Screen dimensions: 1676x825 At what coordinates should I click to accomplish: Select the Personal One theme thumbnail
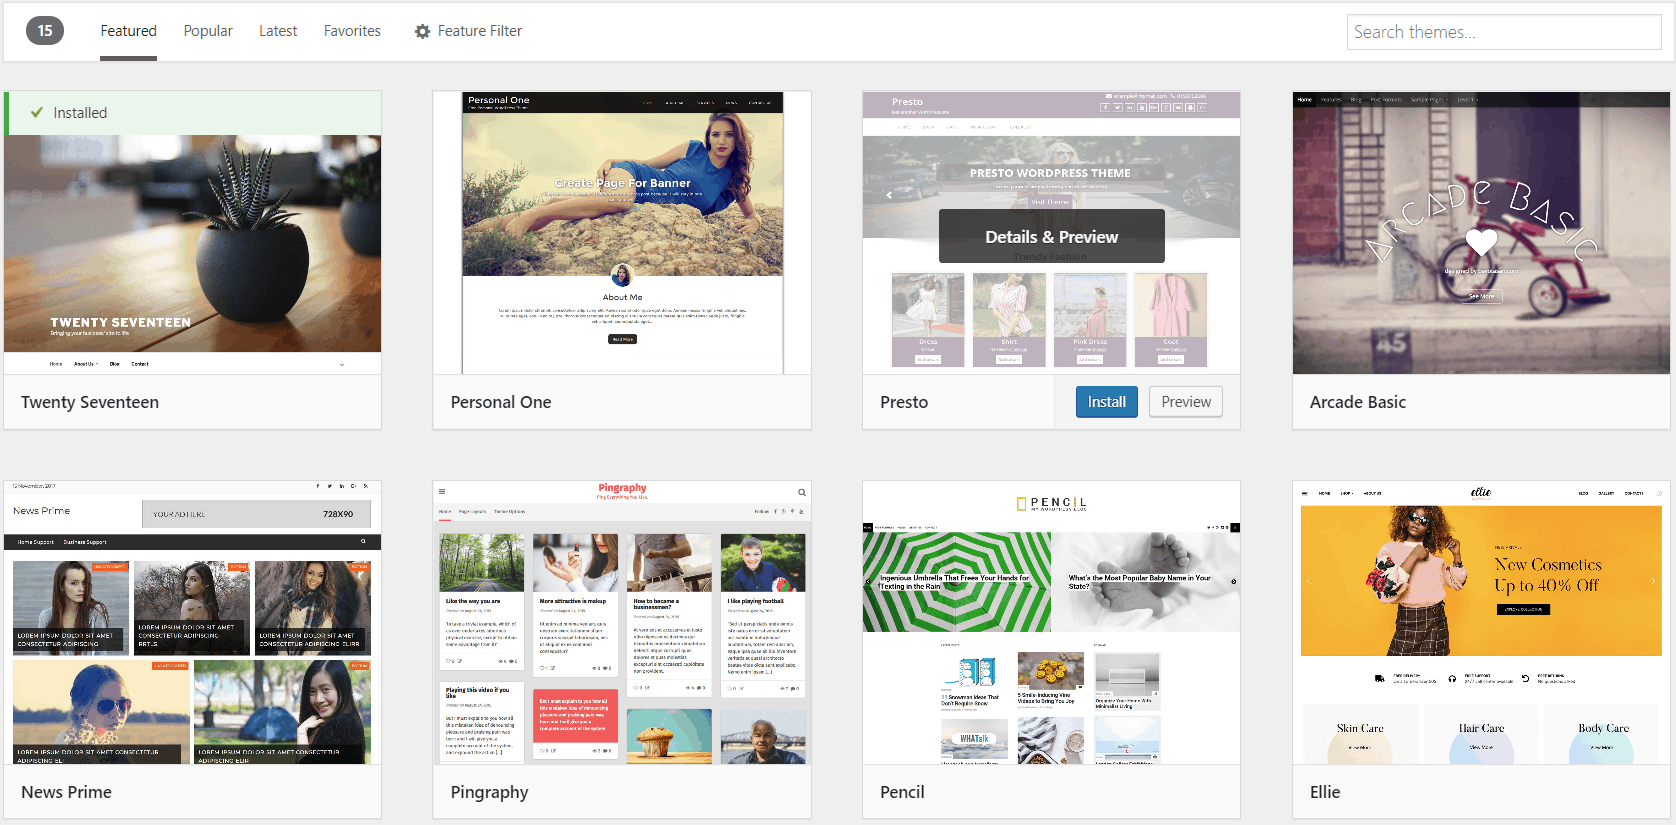pyautogui.click(x=621, y=233)
